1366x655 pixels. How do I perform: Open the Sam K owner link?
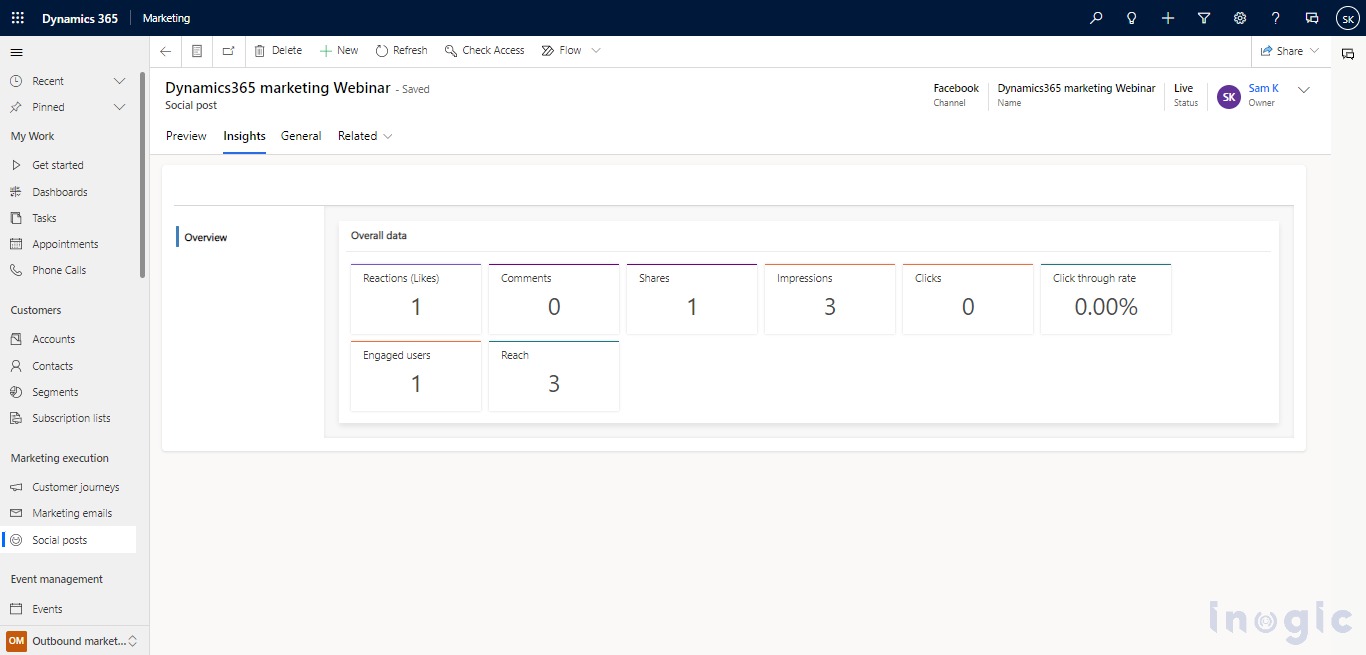[1263, 88]
